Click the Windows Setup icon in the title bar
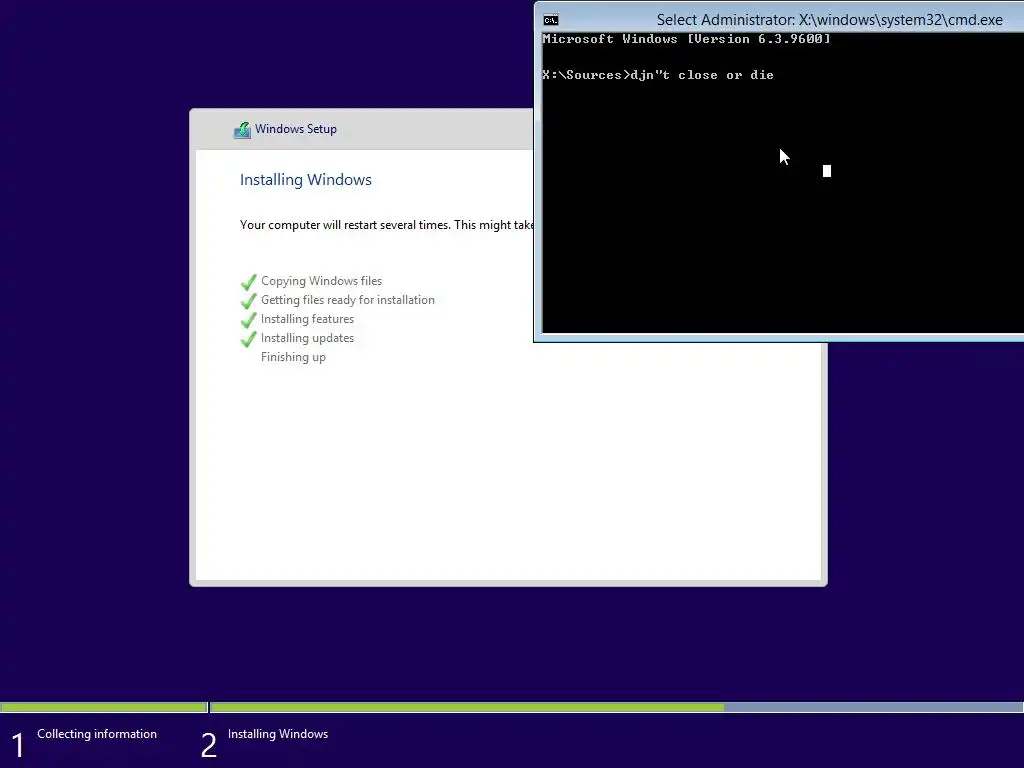This screenshot has height=768, width=1024. (242, 130)
